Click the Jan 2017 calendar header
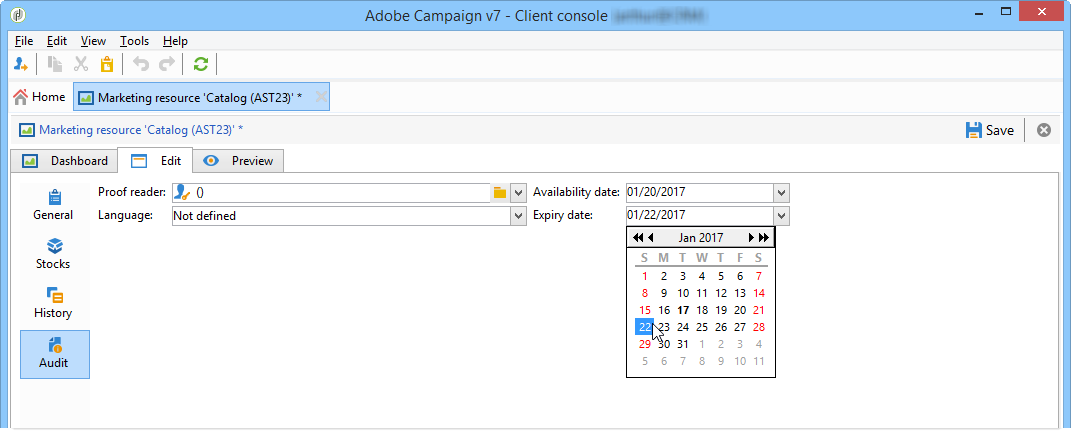This screenshot has width=1074, height=437. [701, 238]
